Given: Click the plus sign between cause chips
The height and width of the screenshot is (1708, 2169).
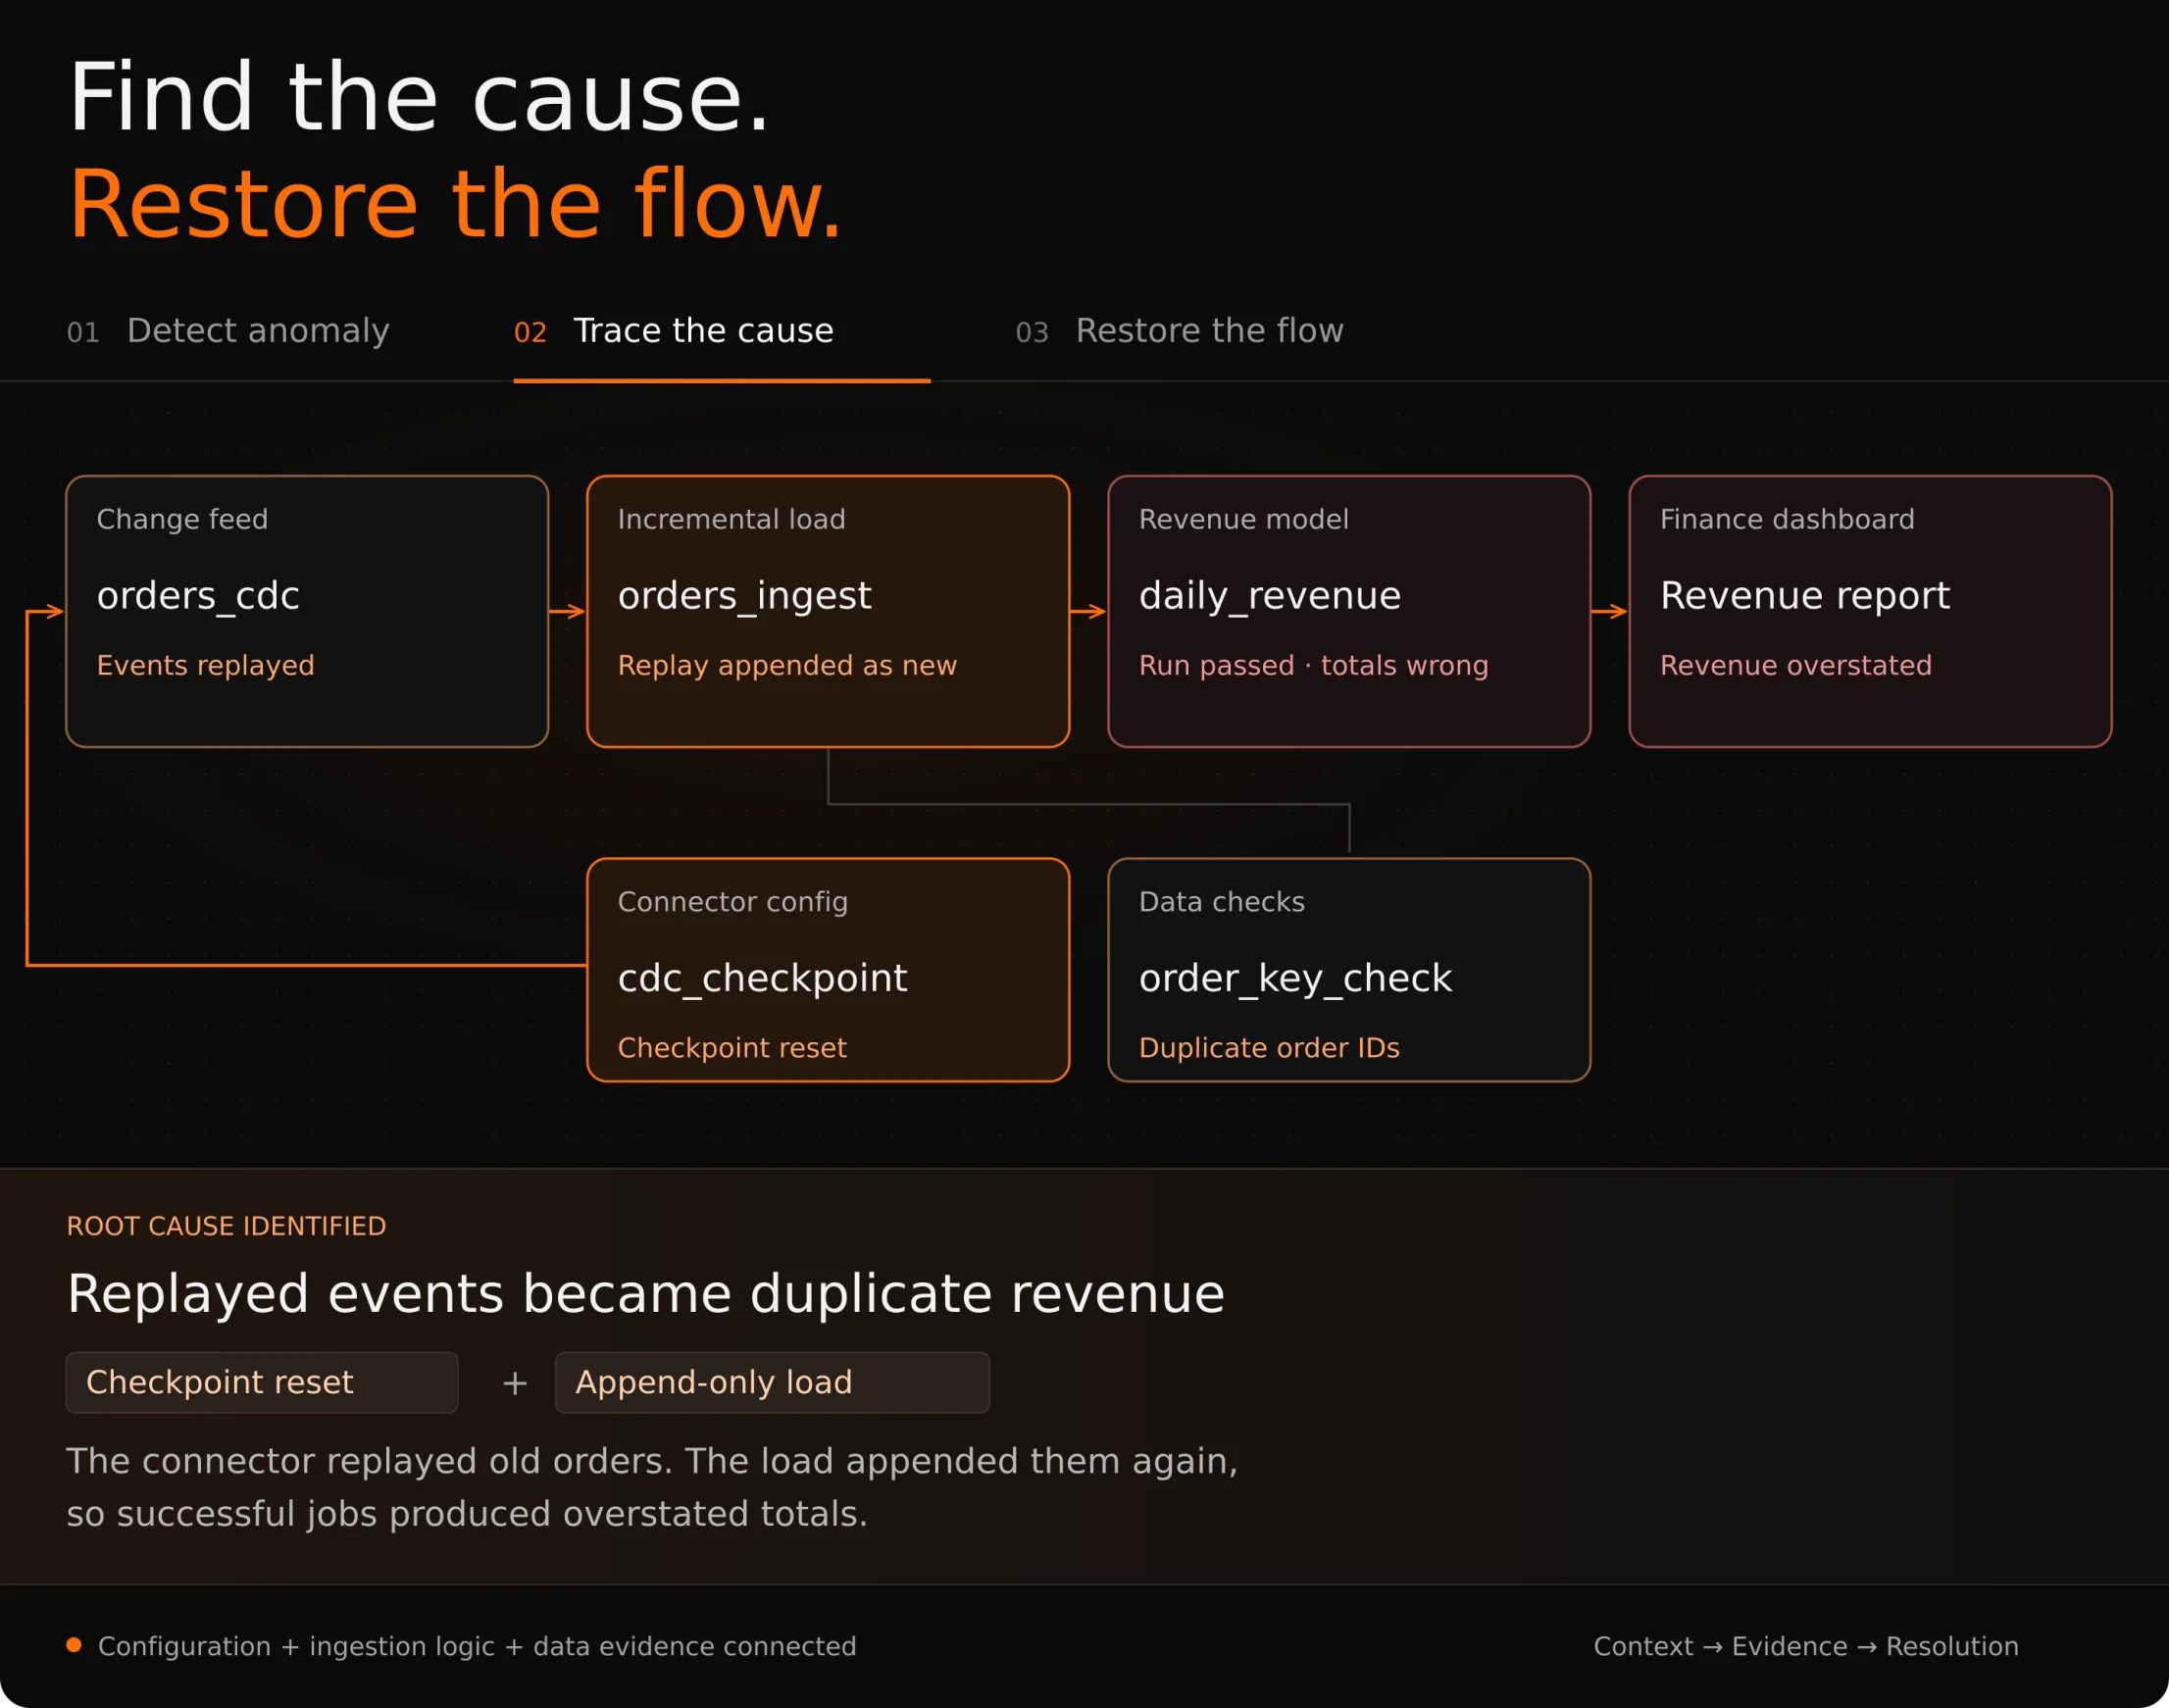Looking at the screenshot, I should pos(515,1383).
